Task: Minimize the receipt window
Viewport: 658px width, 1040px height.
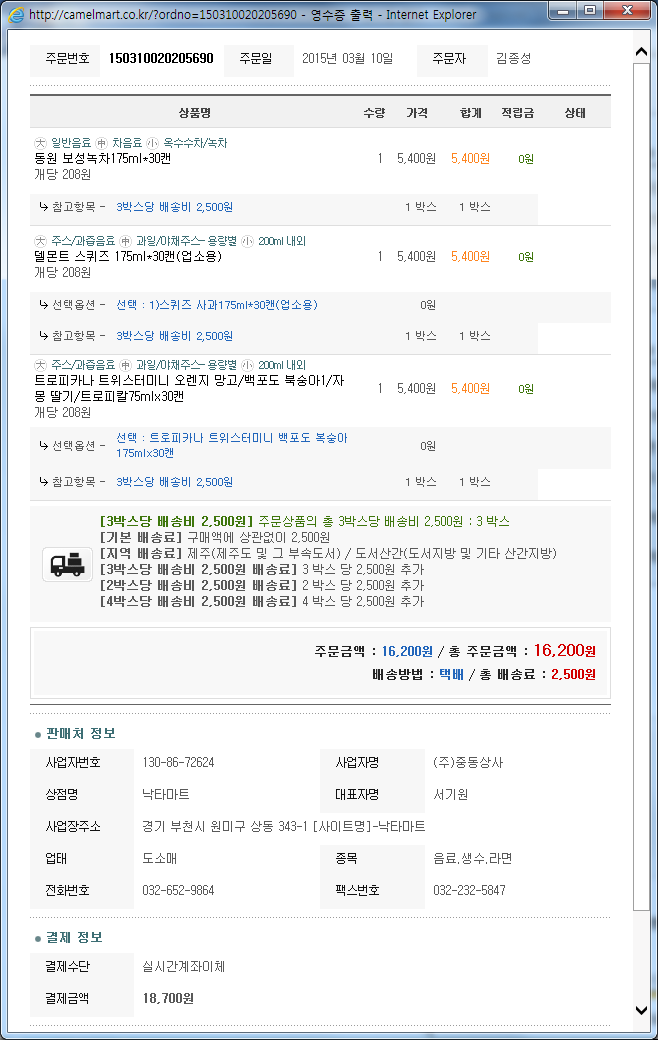Action: point(564,11)
